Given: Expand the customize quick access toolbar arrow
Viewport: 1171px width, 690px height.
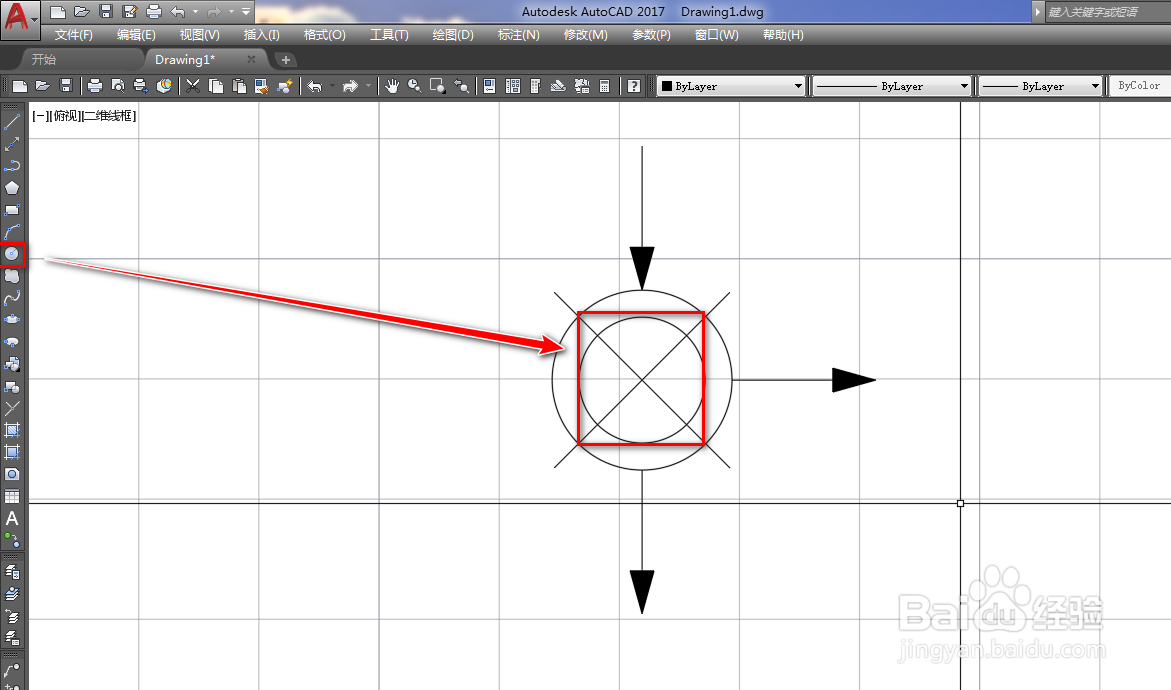Looking at the screenshot, I should pos(246,11).
